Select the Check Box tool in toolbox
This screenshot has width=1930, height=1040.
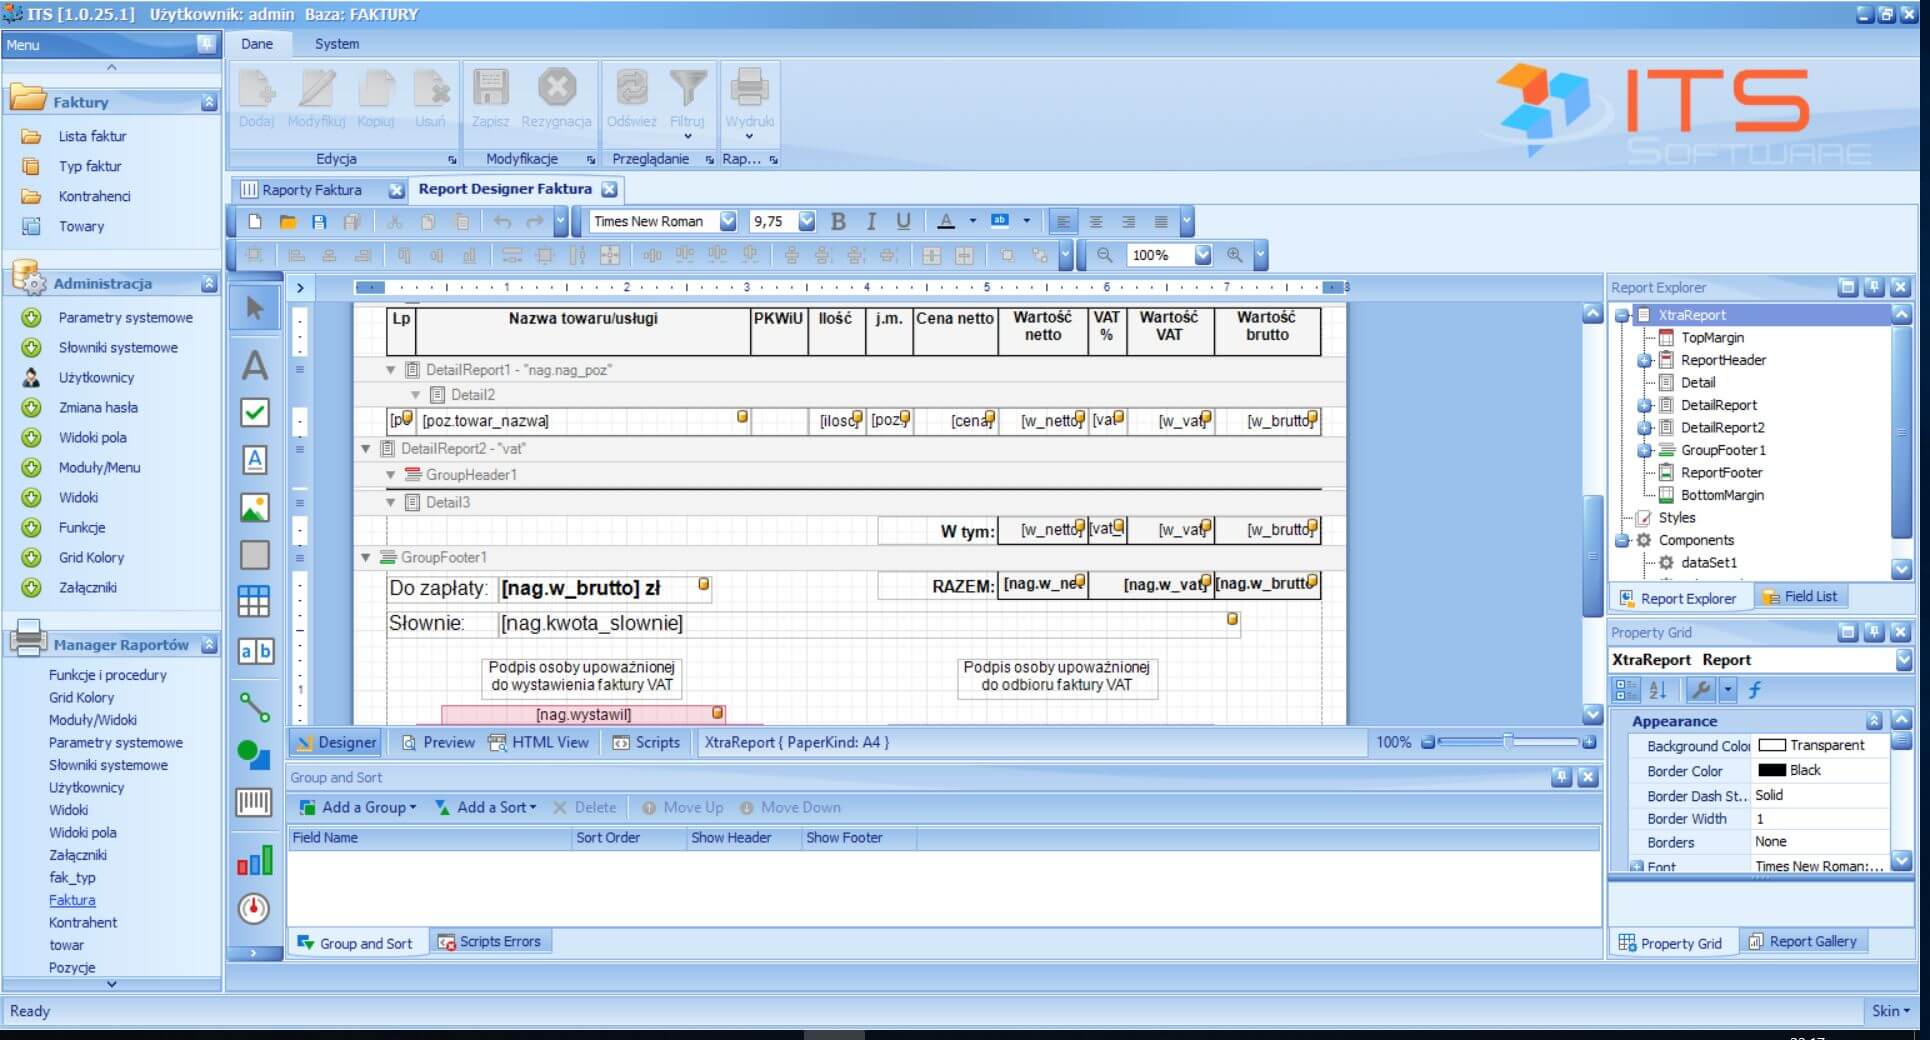coord(254,412)
